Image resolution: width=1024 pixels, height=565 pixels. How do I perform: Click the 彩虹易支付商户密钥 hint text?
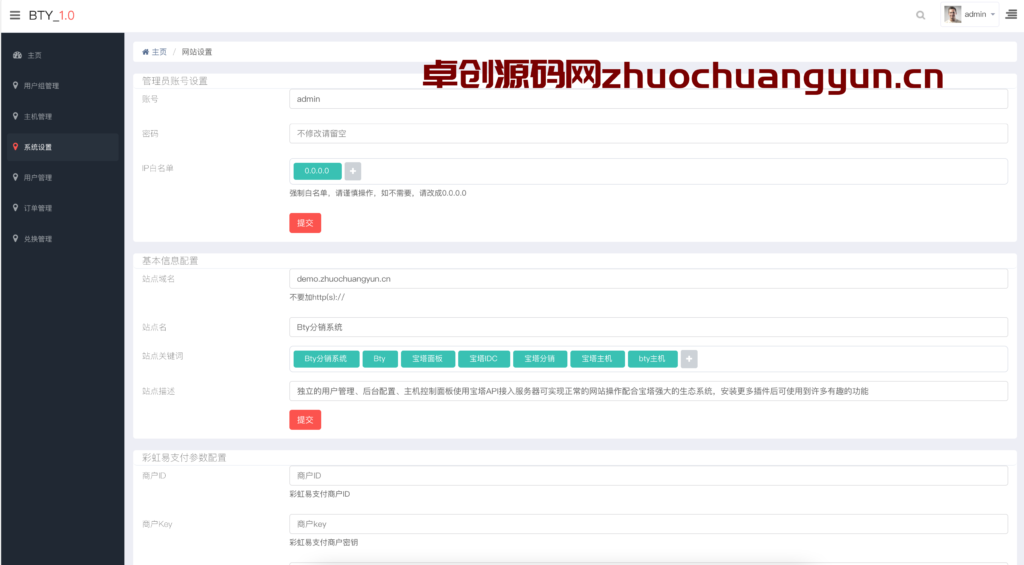coord(324,542)
